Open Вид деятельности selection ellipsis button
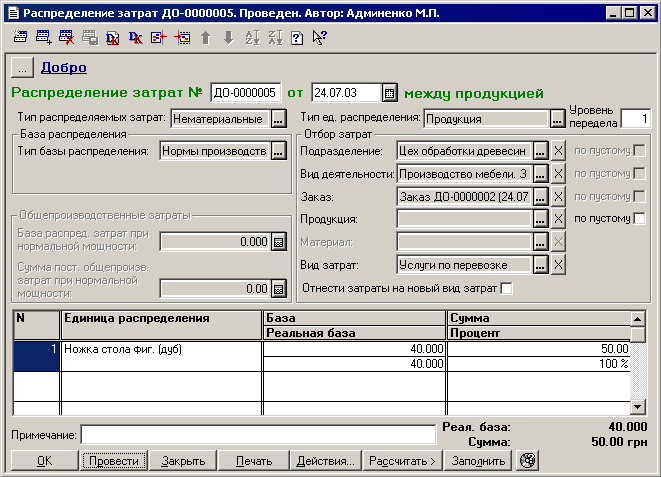This screenshot has height=477, width=661. pyautogui.click(x=540, y=174)
